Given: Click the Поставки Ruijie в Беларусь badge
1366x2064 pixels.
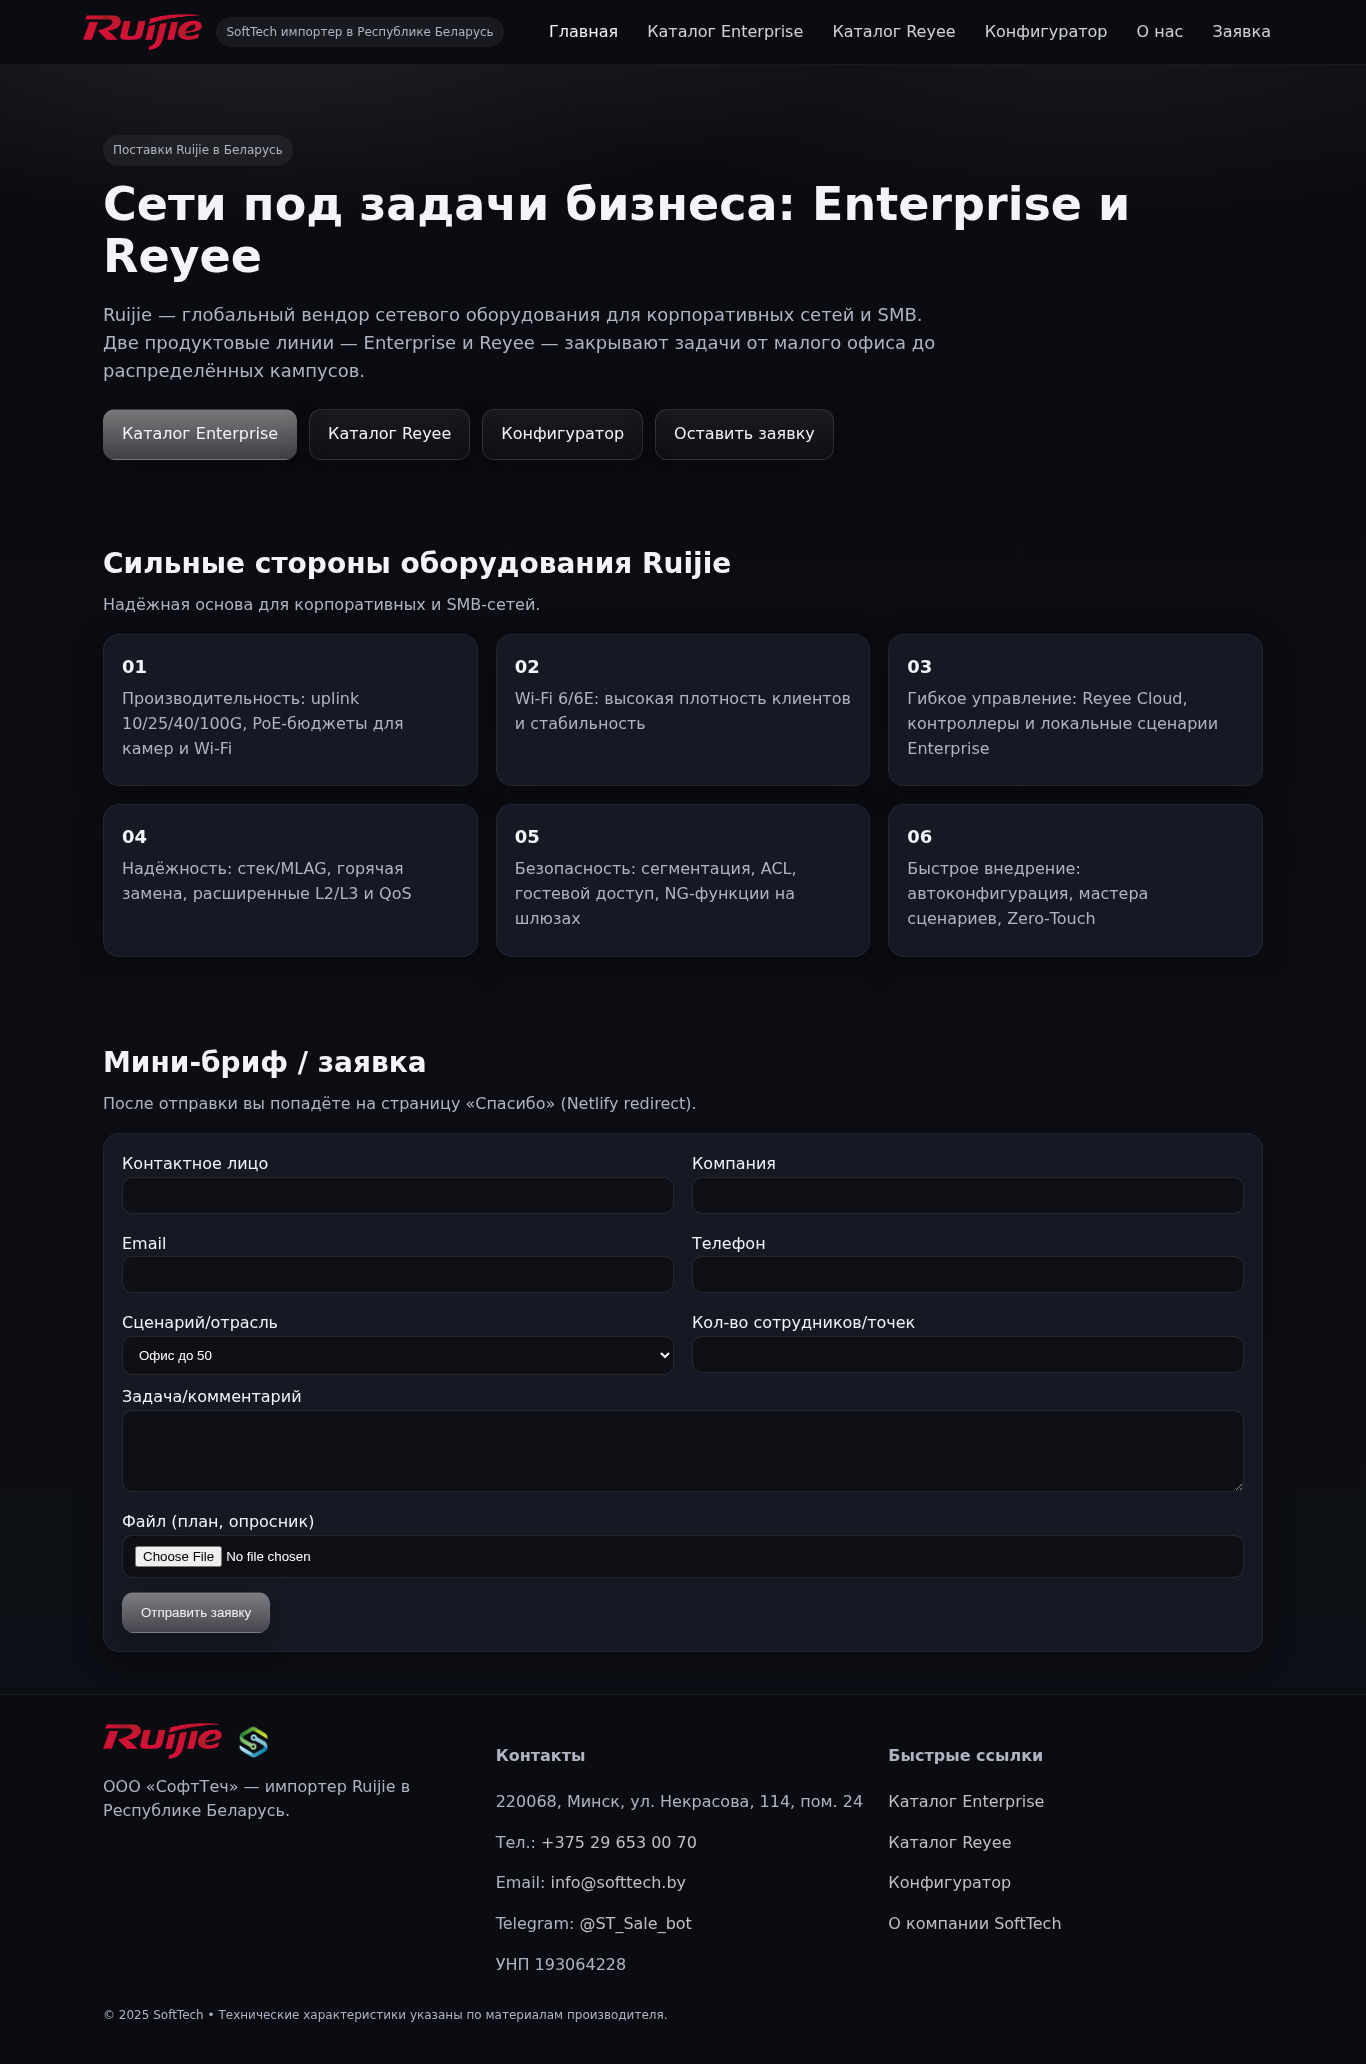Looking at the screenshot, I should tap(198, 150).
